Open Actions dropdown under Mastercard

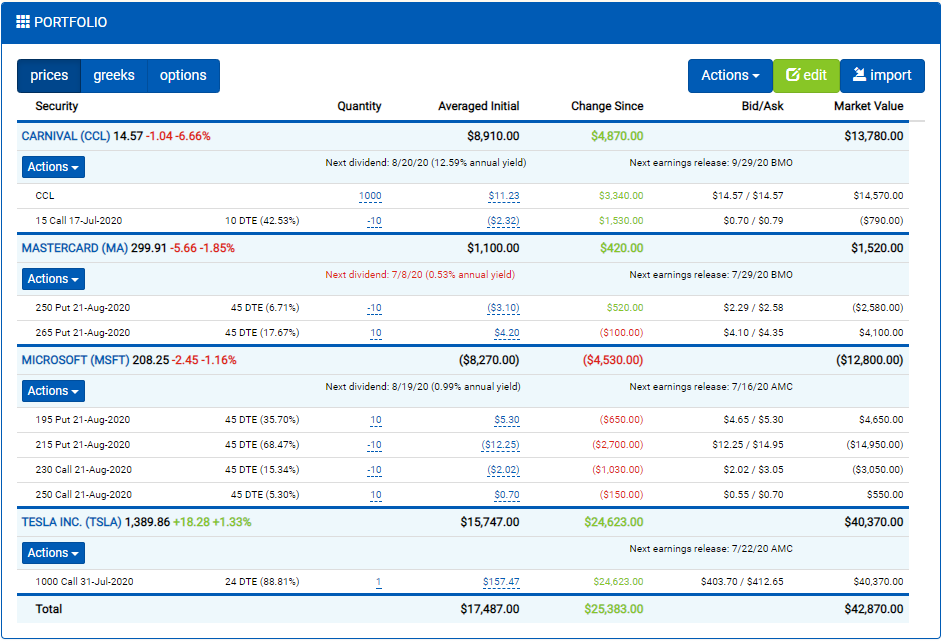click(x=53, y=279)
